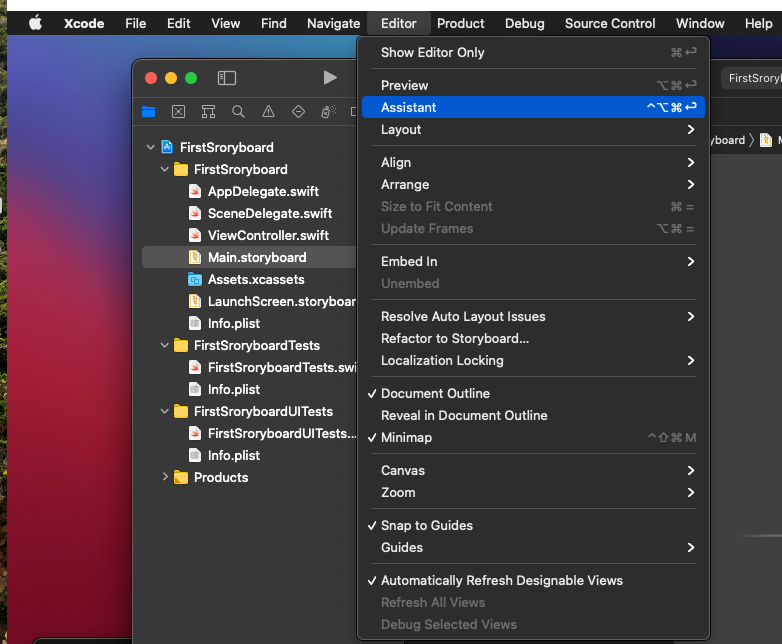The image size is (782, 644).
Task: Select FirstSroryboardTests.swift file row
Action: [249, 367]
